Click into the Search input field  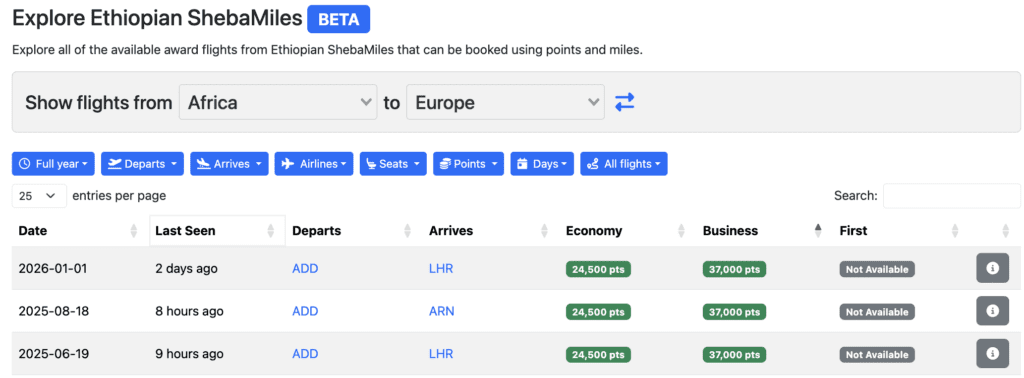click(x=951, y=195)
